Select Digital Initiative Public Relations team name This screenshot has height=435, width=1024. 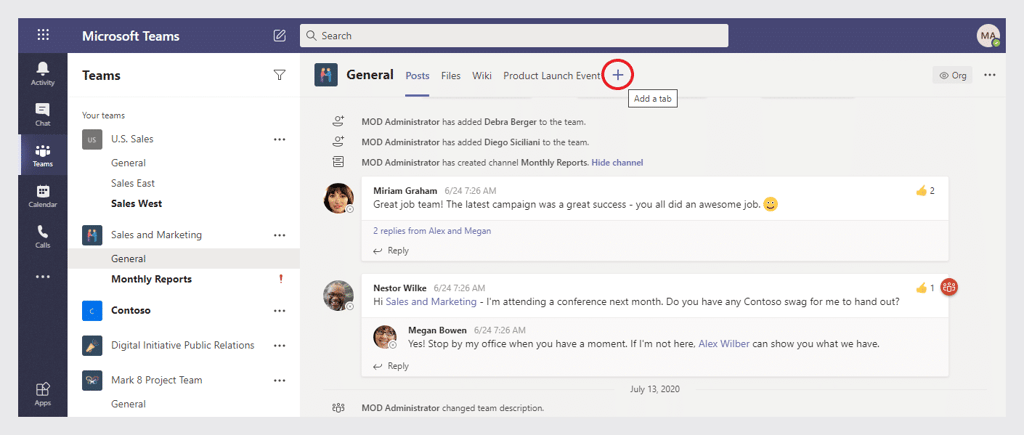(x=183, y=345)
